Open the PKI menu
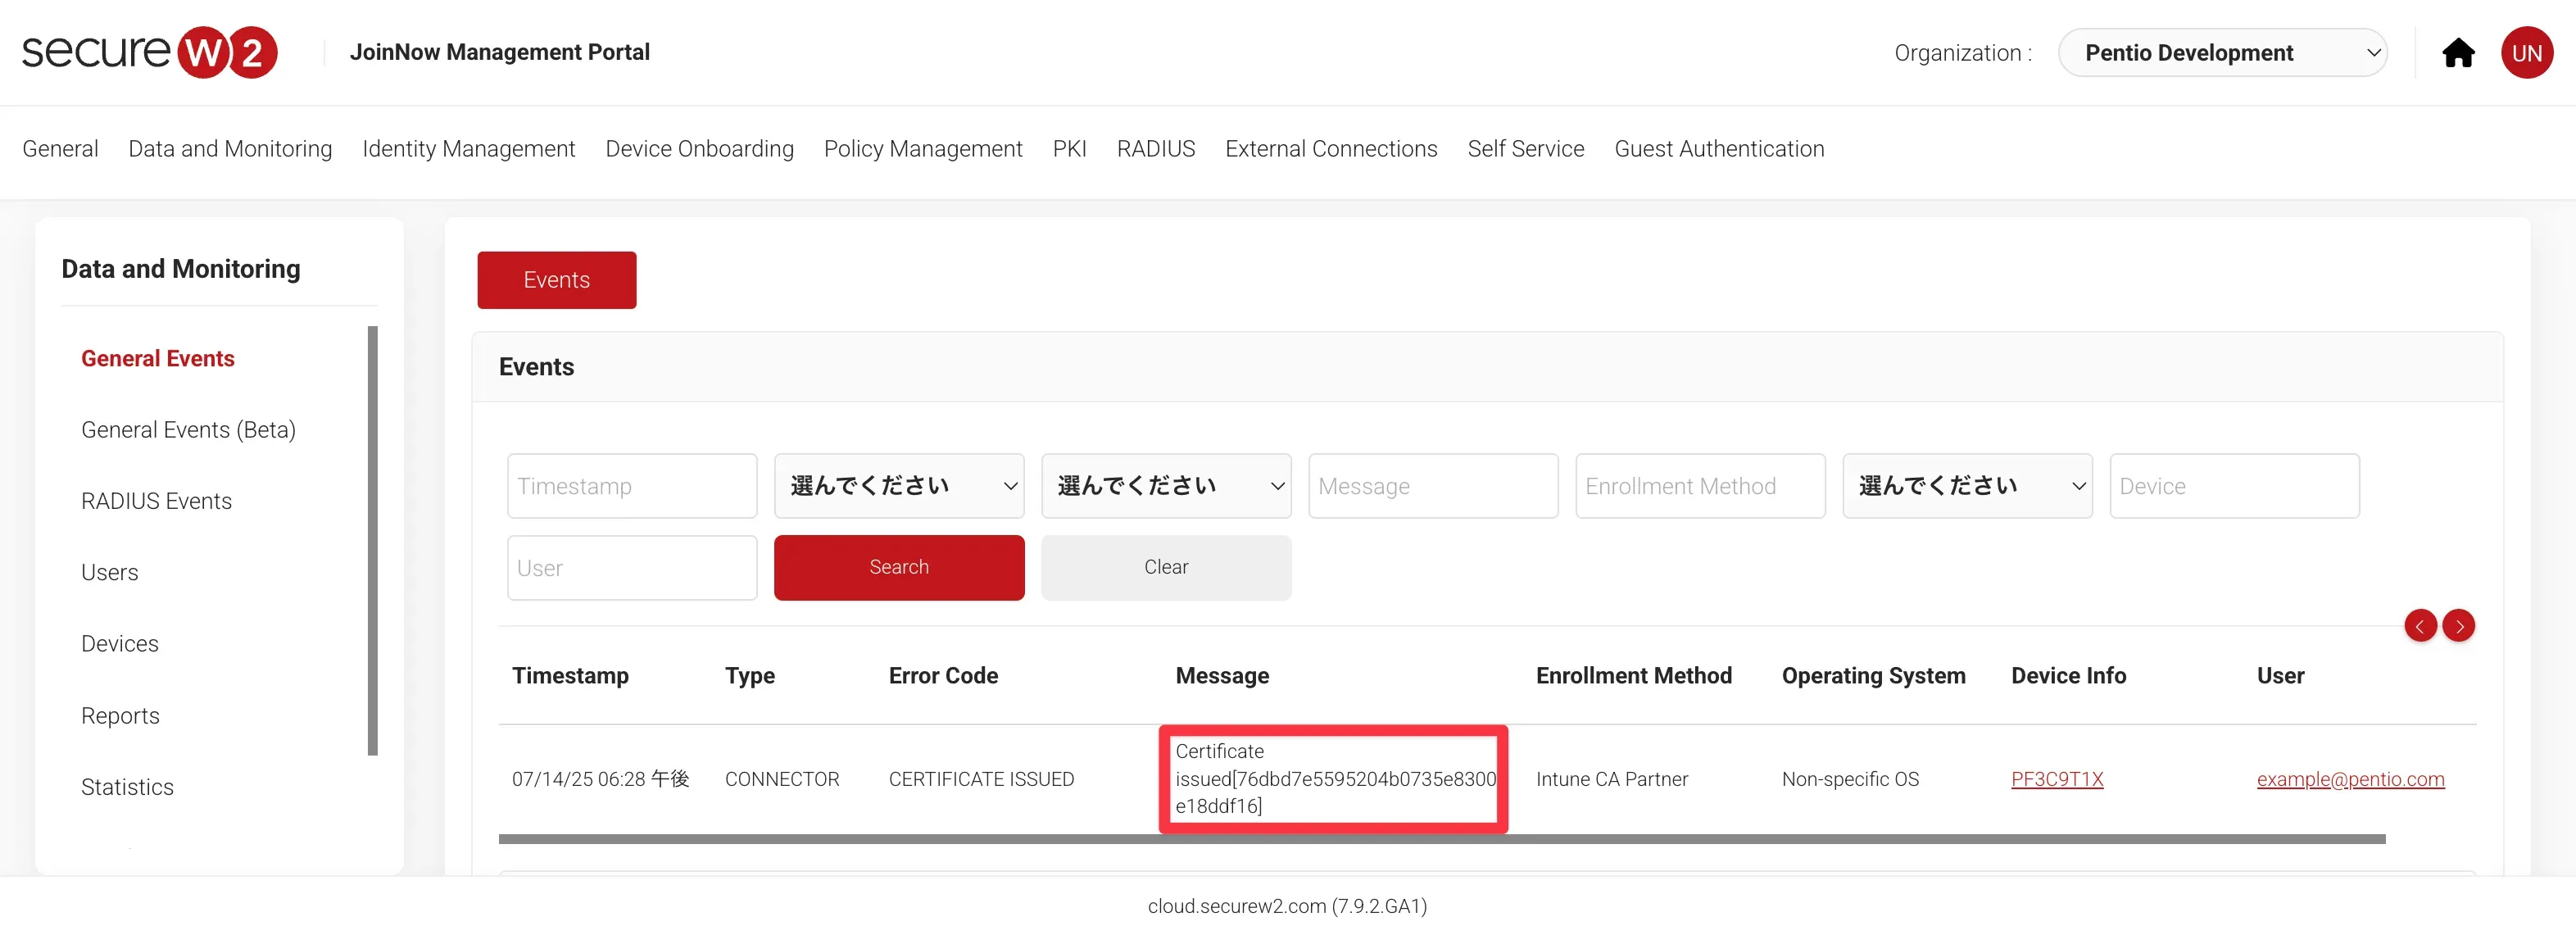This screenshot has width=2576, height=926. tap(1069, 149)
